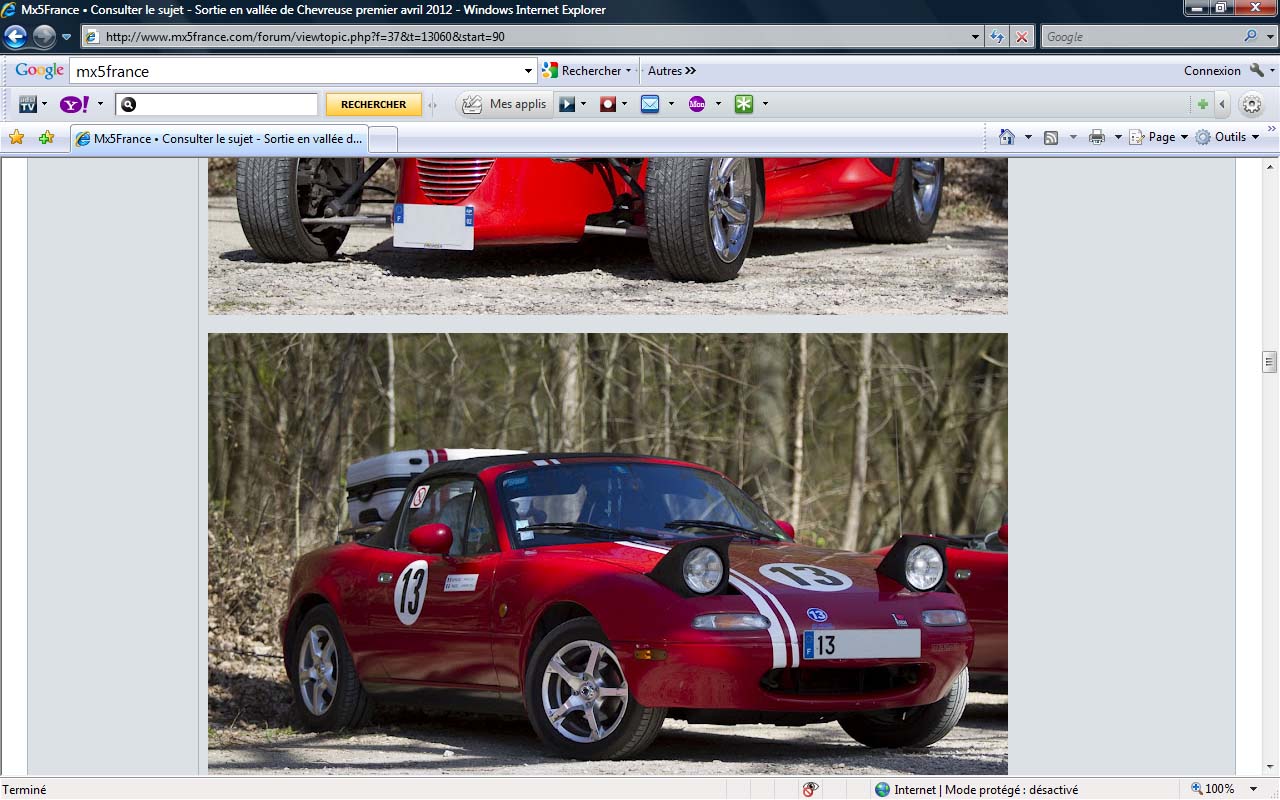Click the purple Mon round icon
Viewport: 1280px width, 800px height.
tap(697, 104)
